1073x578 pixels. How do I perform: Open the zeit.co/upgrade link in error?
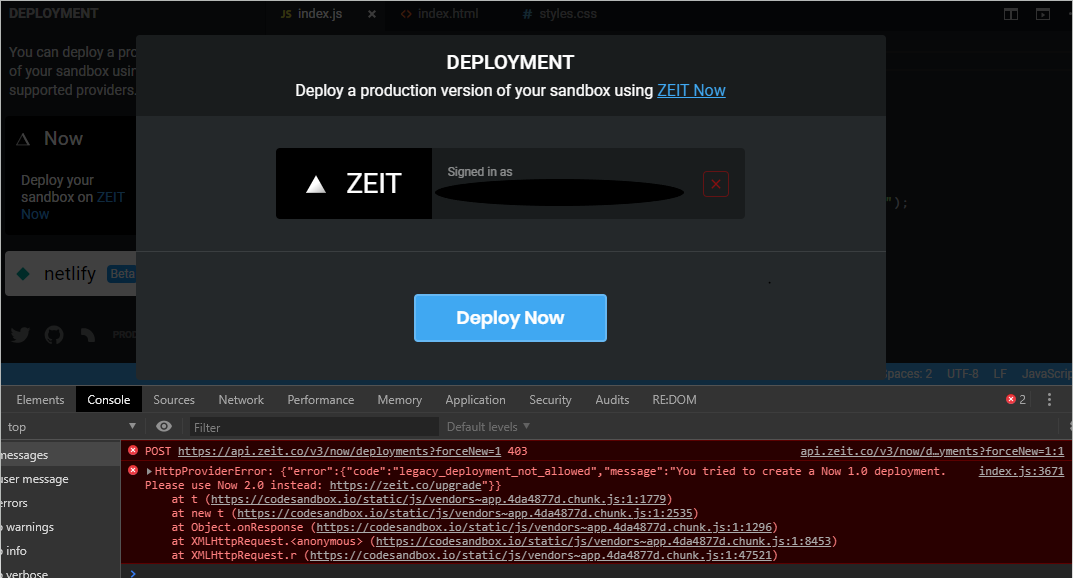tap(406, 486)
